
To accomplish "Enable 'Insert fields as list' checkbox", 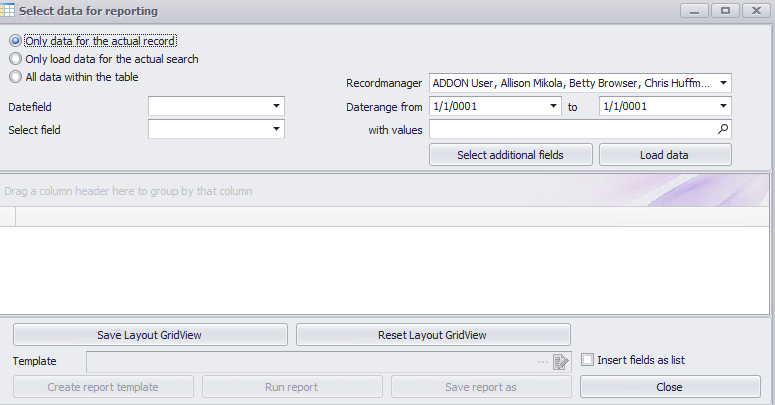I will pyautogui.click(x=588, y=360).
